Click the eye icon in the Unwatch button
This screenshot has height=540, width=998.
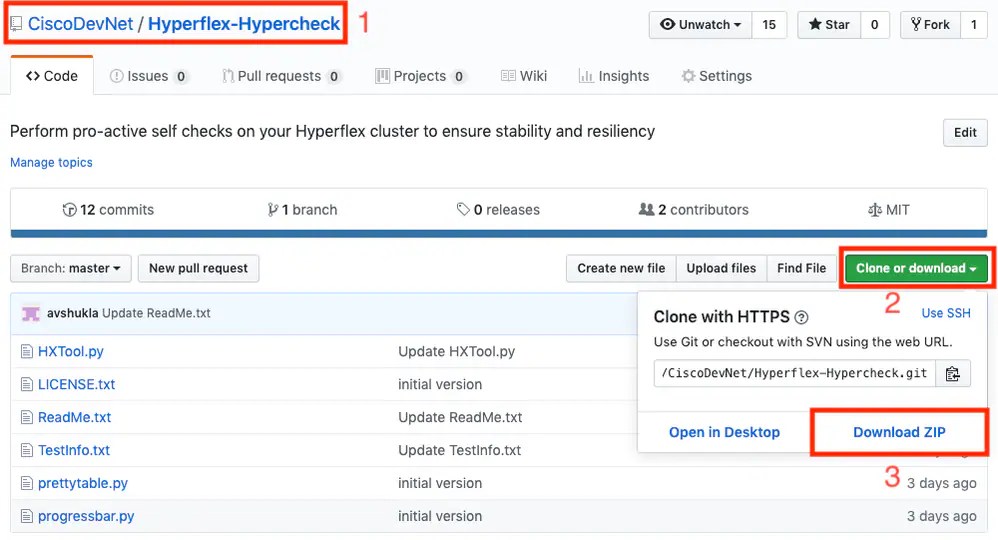pos(667,24)
